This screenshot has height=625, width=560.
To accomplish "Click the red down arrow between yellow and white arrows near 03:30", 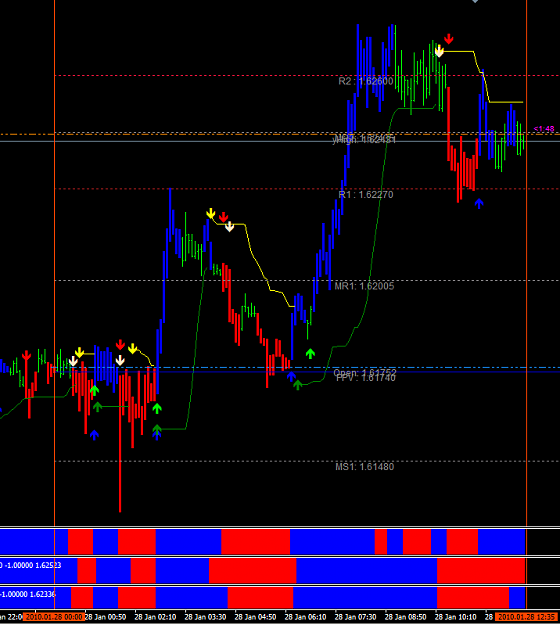I will click(223, 217).
